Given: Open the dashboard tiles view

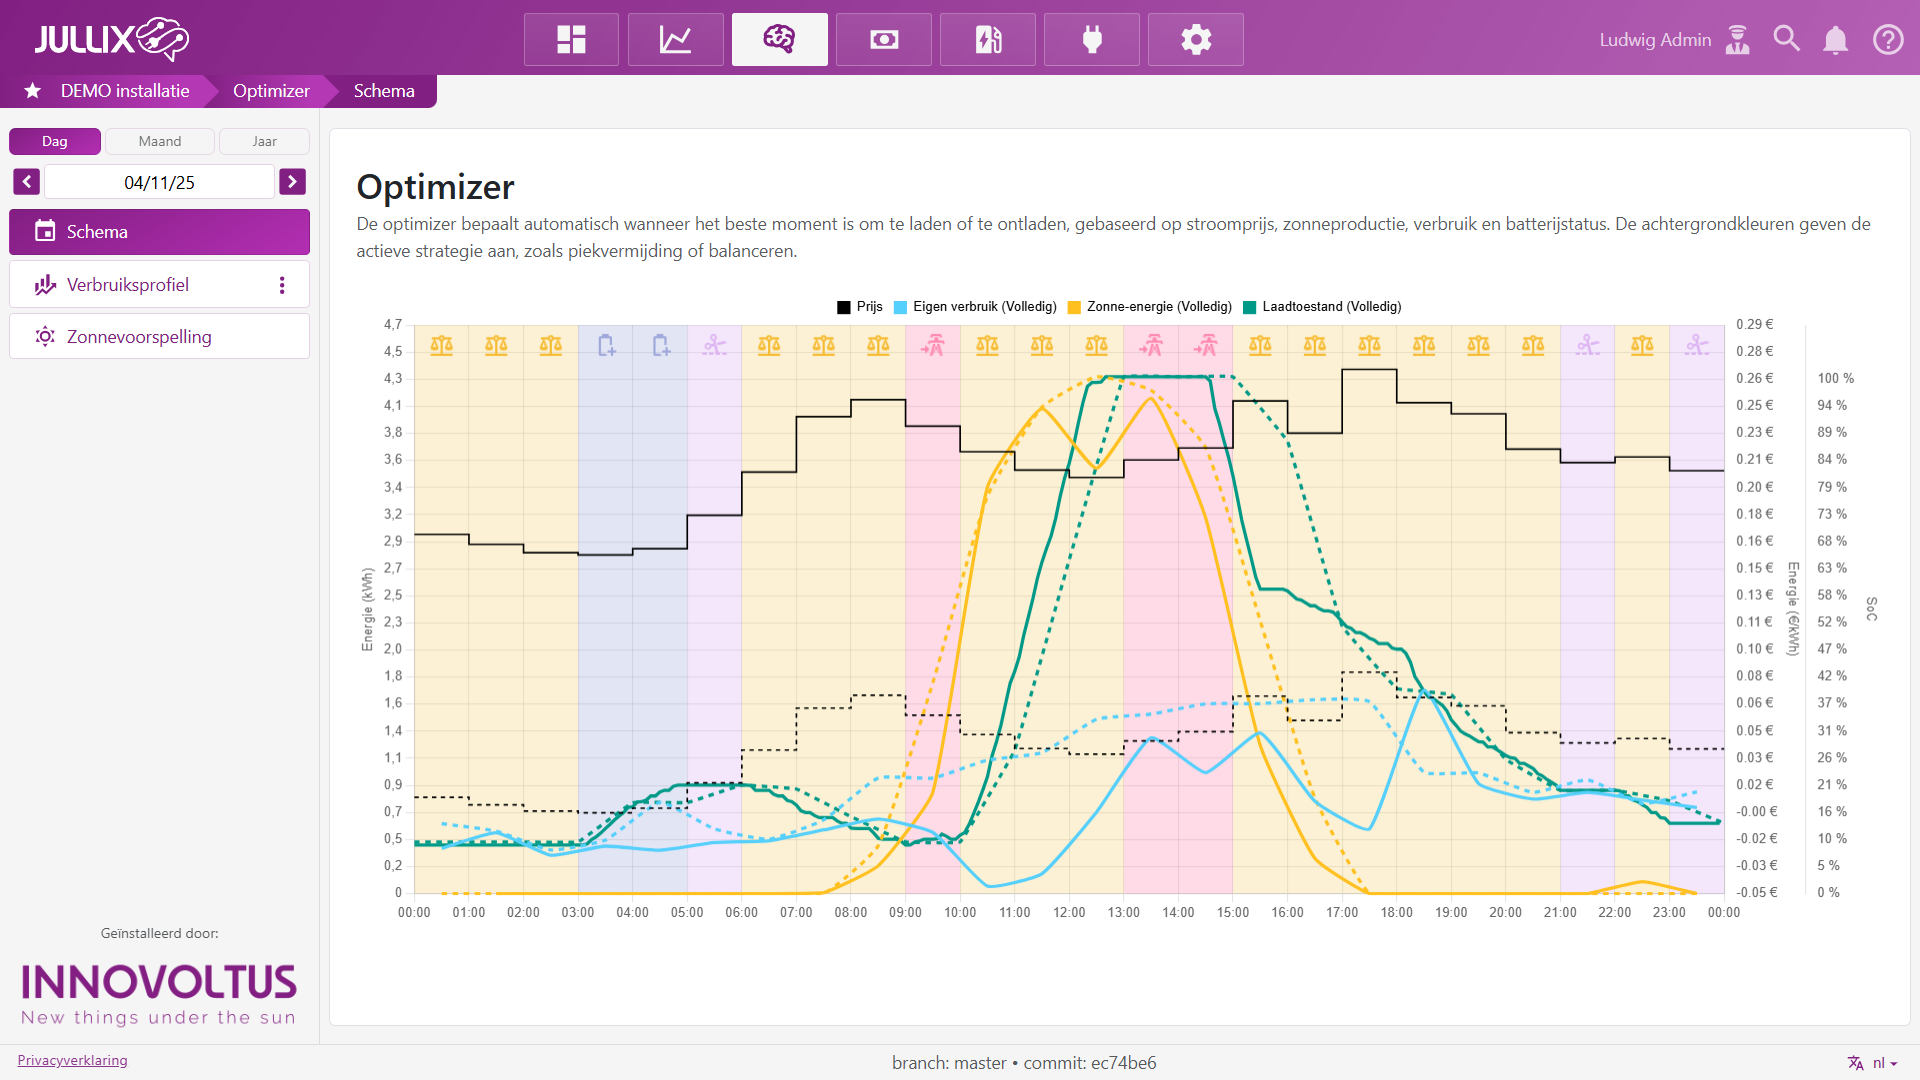Looking at the screenshot, I should click(x=571, y=40).
